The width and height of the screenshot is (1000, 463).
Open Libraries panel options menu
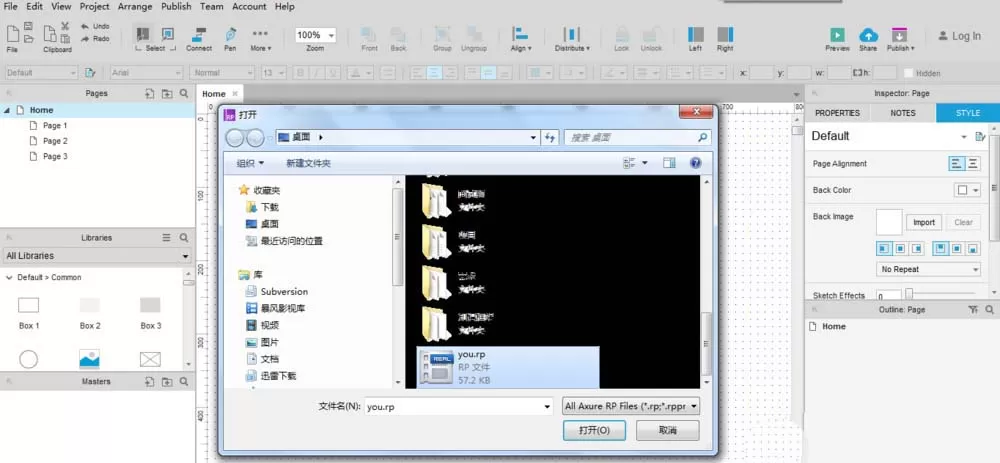[166, 238]
